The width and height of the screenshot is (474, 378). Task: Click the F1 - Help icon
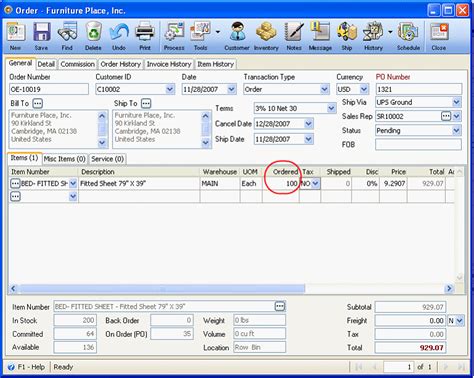(x=11, y=367)
